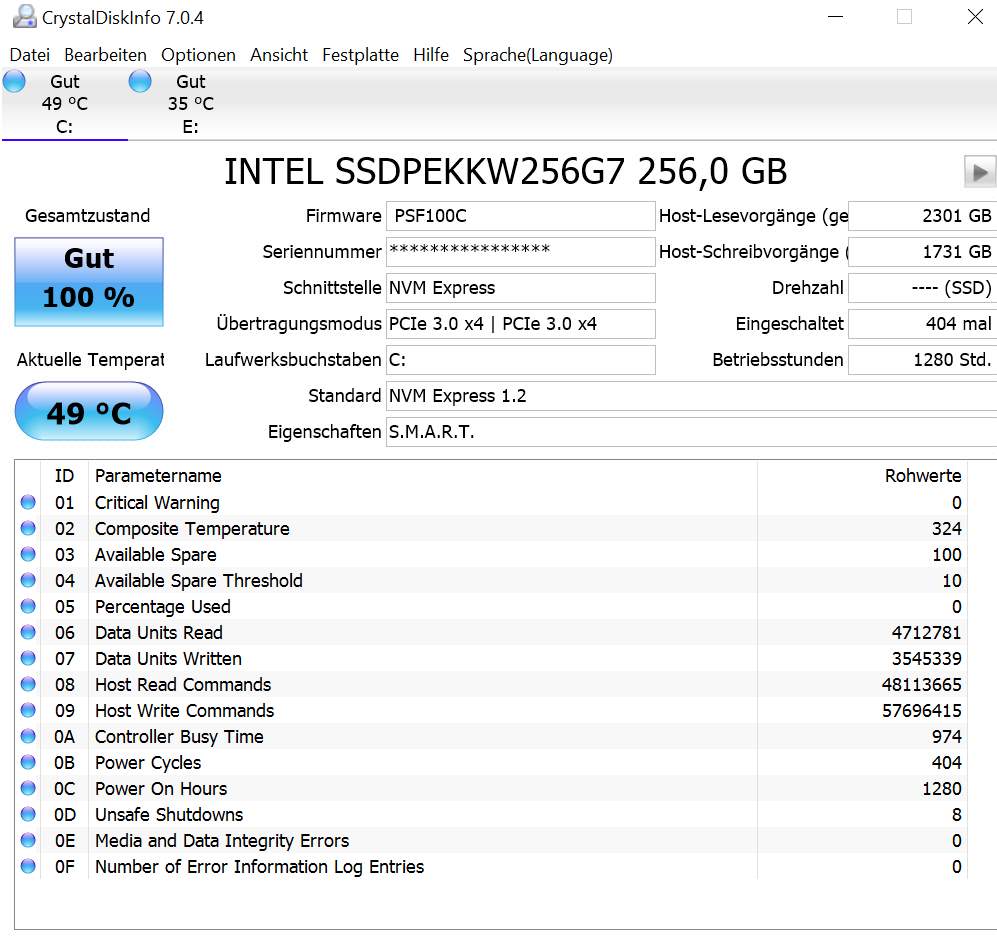997x936 pixels.
Task: Click the Seriennummer masked field
Action: 520,252
